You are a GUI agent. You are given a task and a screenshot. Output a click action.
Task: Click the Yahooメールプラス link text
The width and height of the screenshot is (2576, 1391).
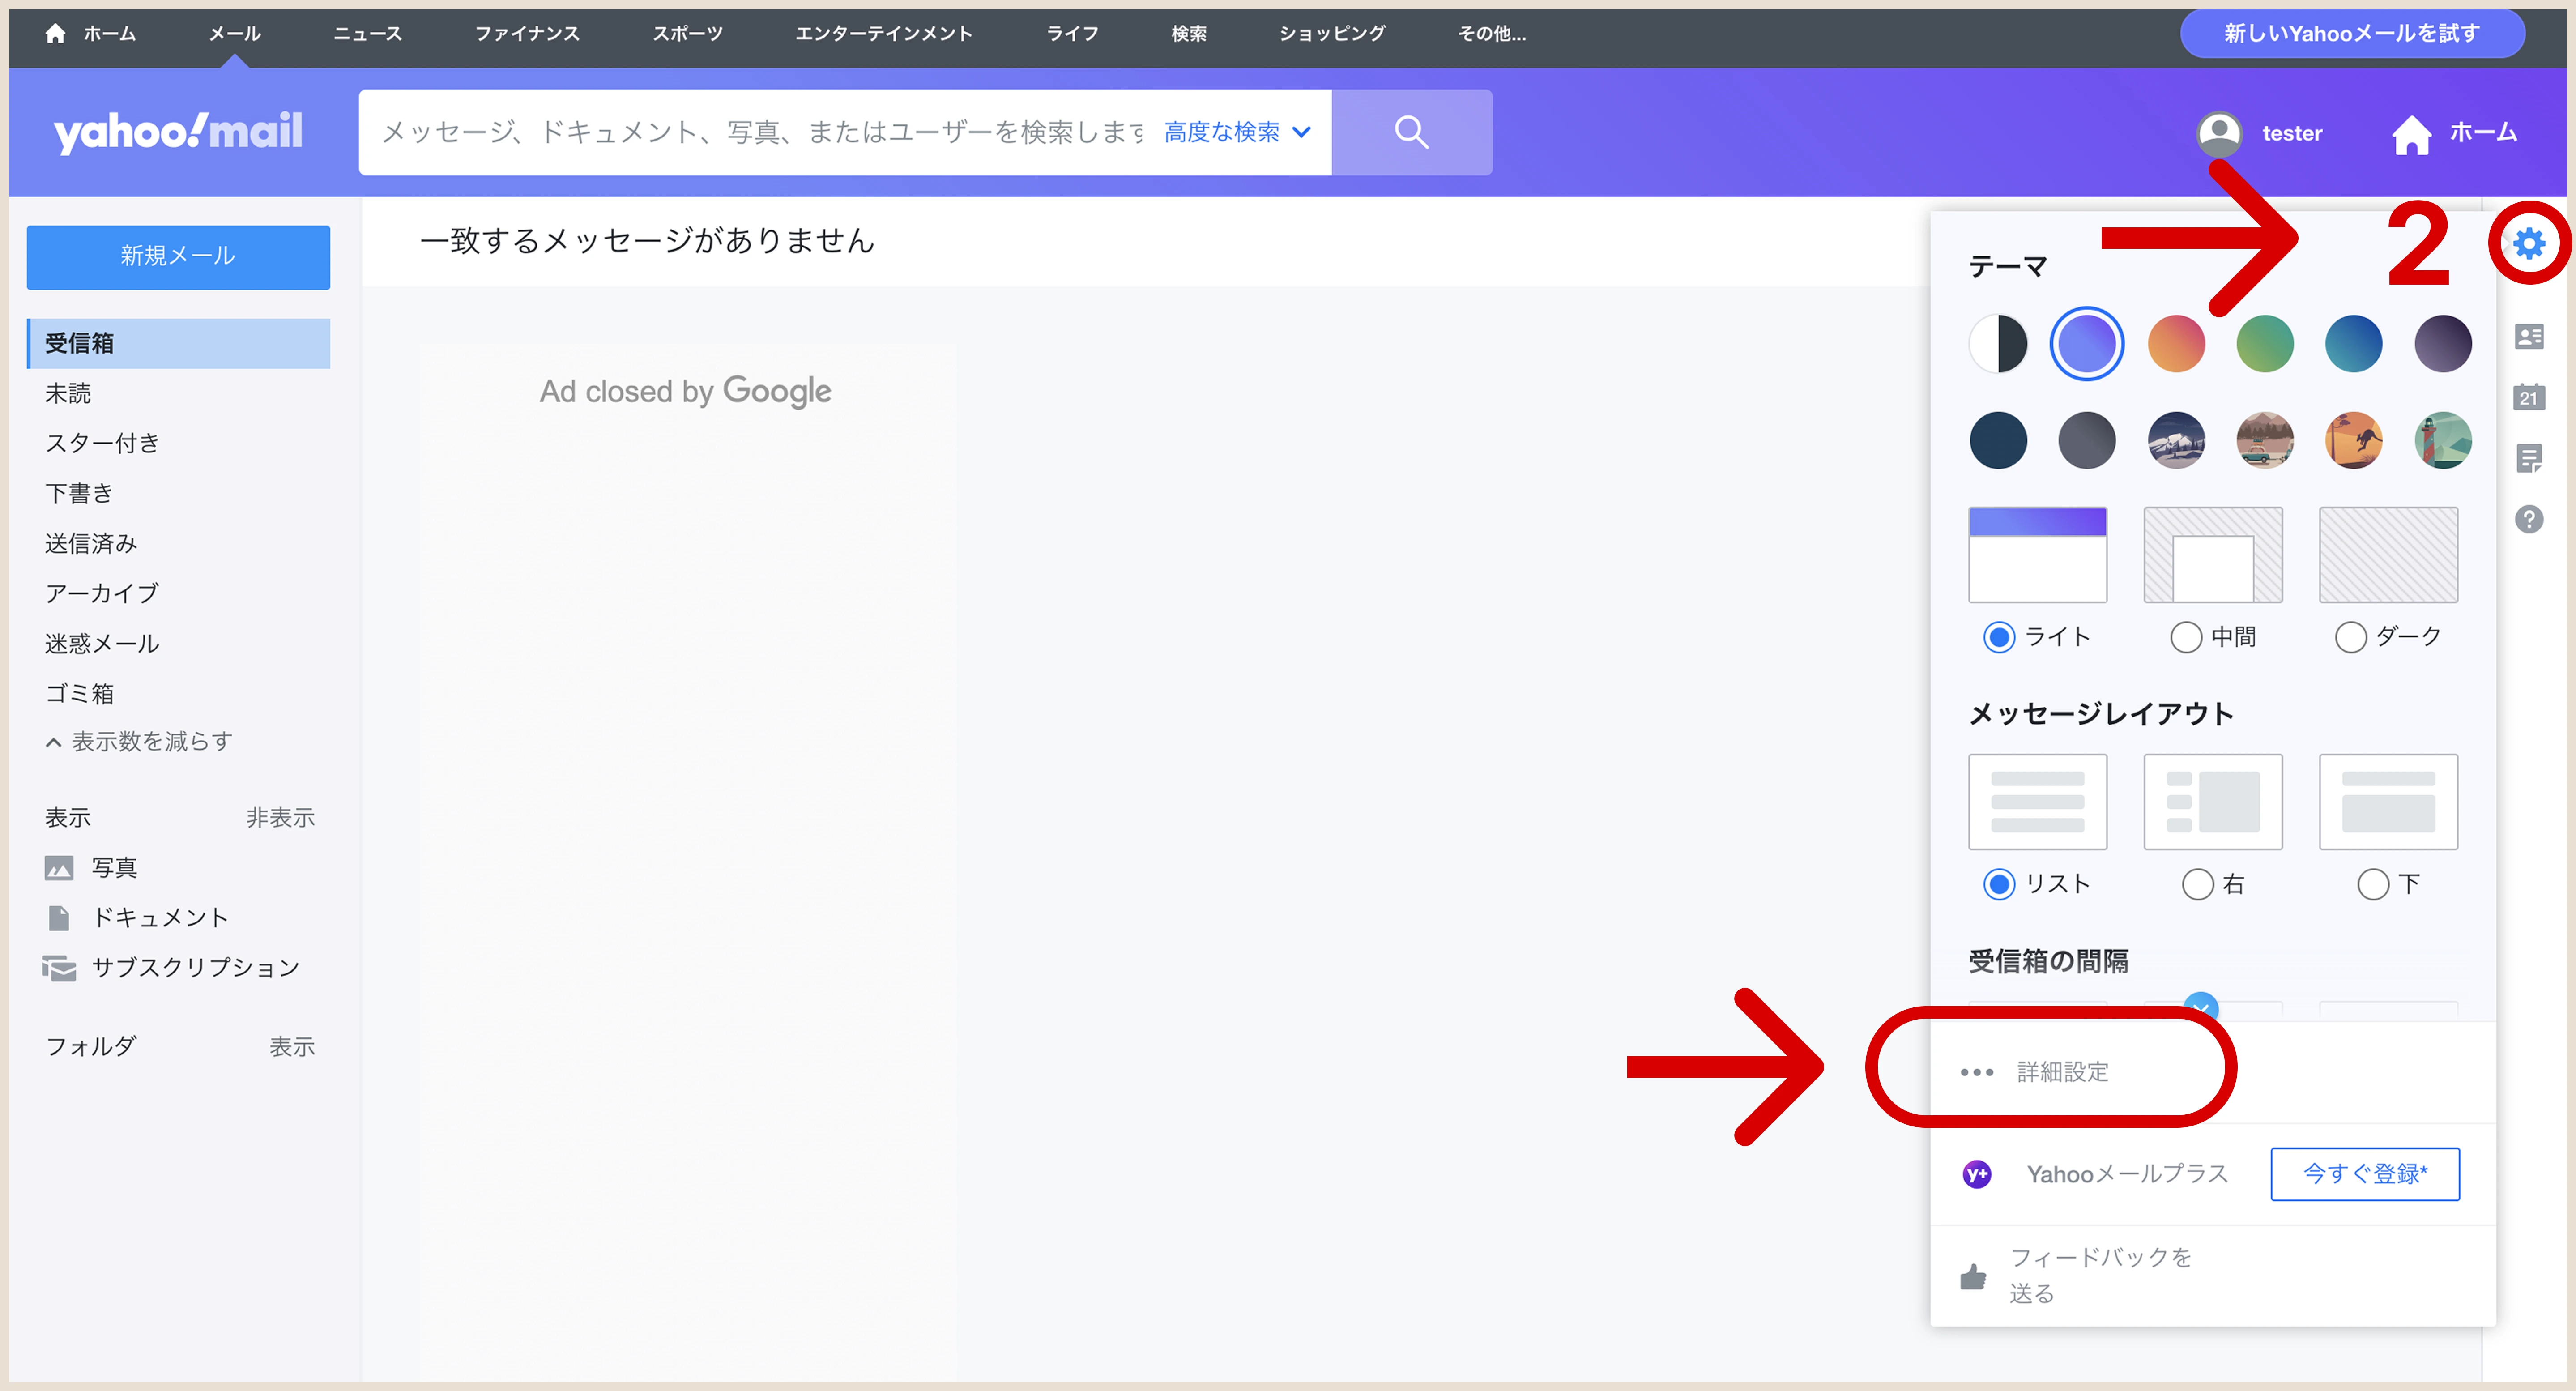pyautogui.click(x=2127, y=1174)
